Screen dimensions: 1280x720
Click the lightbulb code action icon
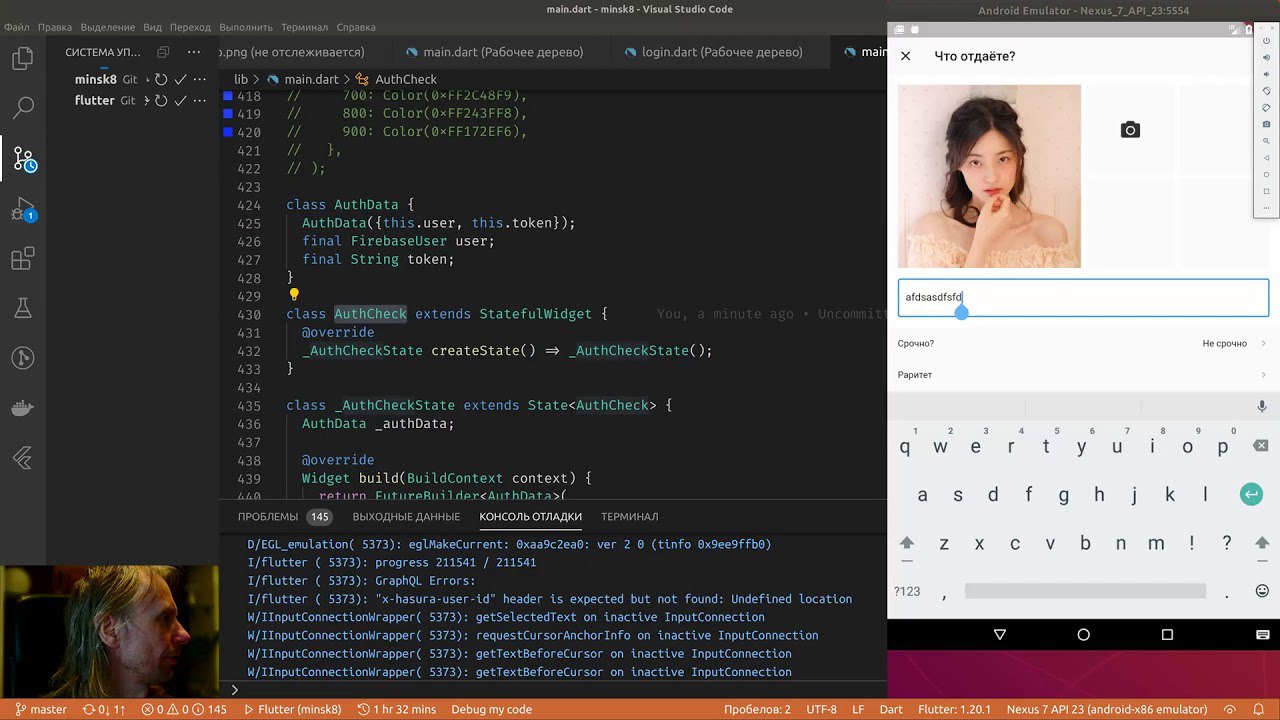(x=294, y=295)
